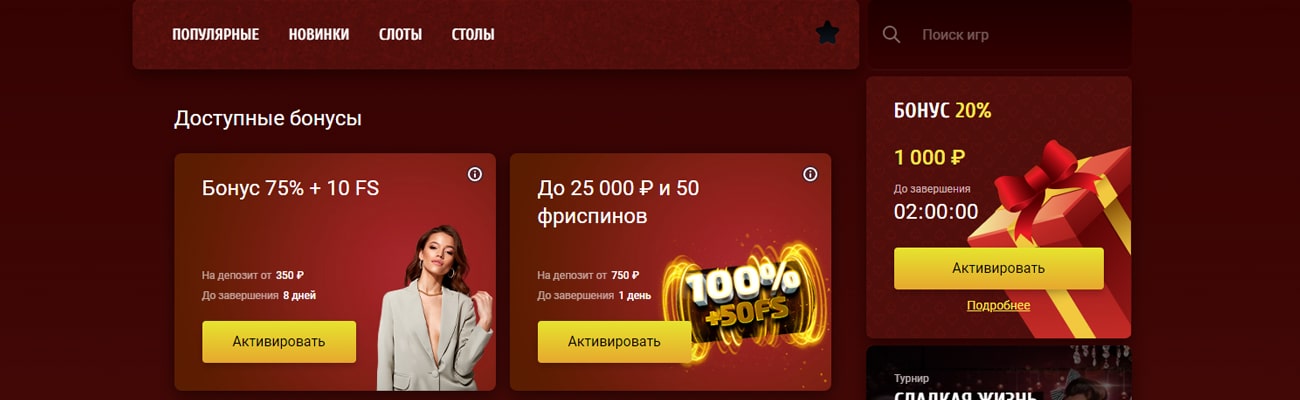Open the Популярные tab

(215, 34)
